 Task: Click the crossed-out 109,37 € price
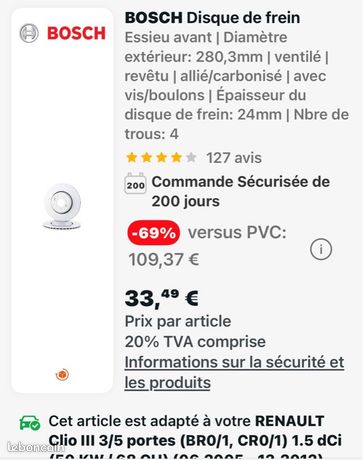164,259
